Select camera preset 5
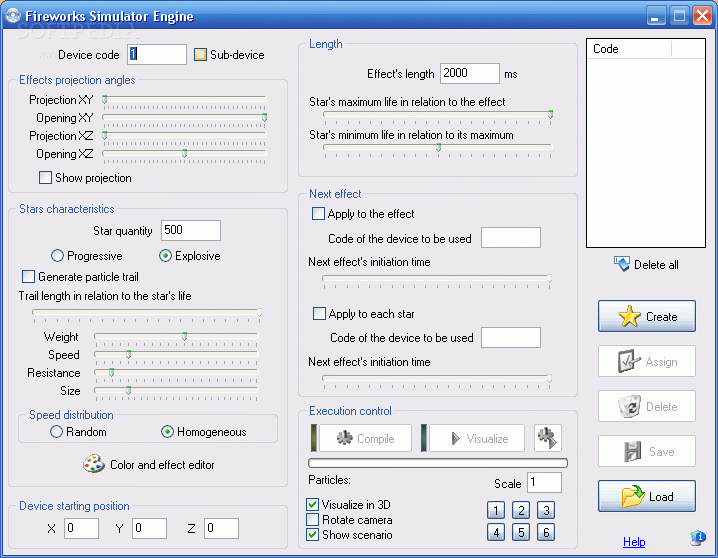718x558 pixels. pos(521,532)
